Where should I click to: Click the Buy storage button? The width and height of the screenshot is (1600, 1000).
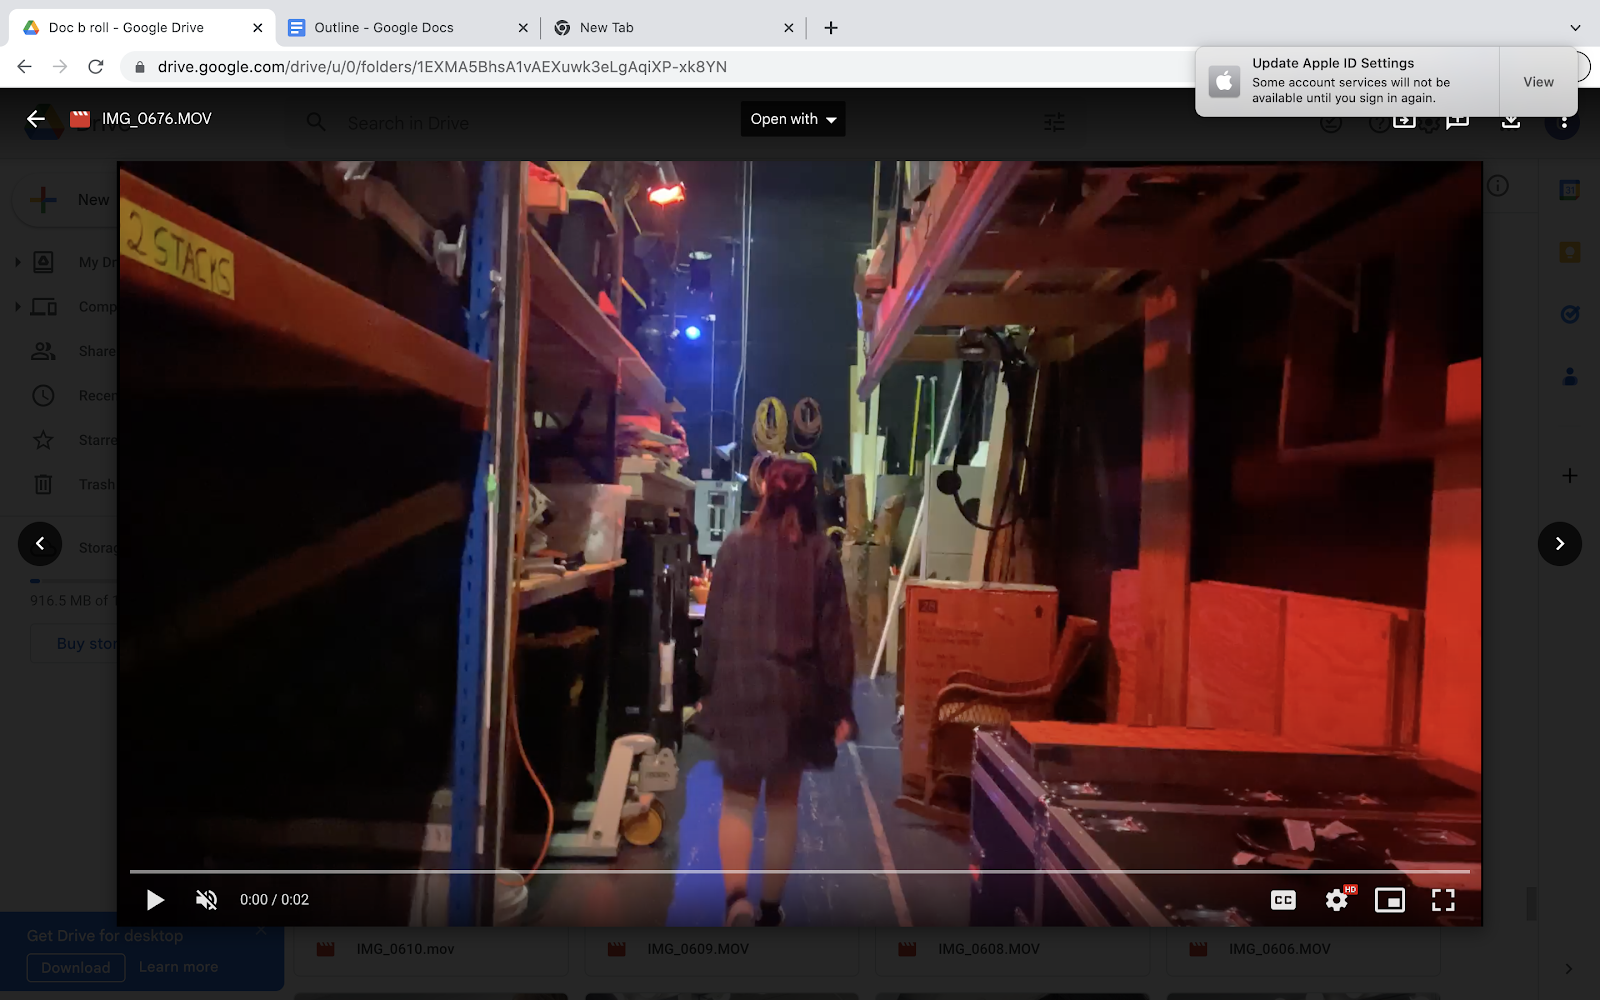pyautogui.click(x=75, y=644)
